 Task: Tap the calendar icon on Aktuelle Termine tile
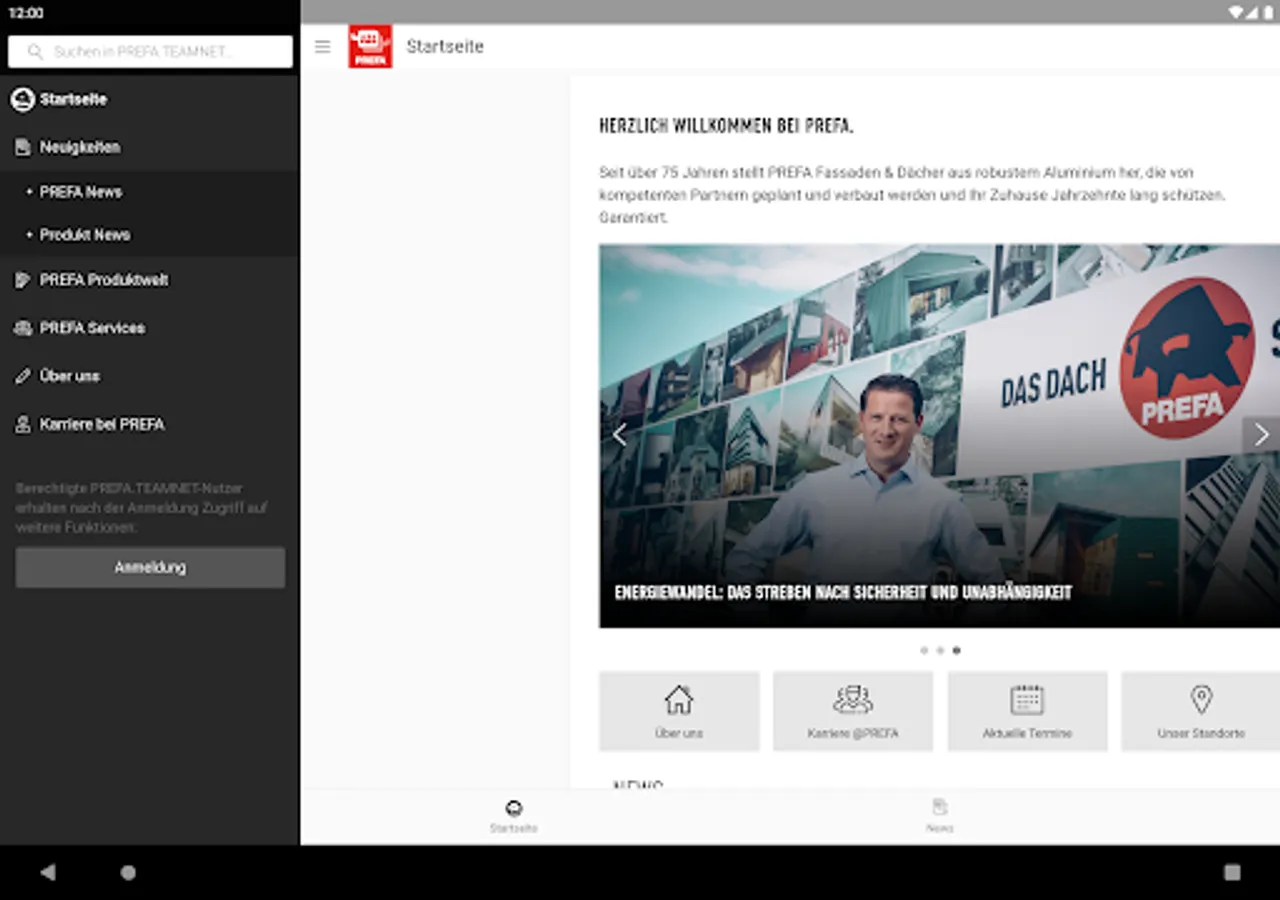pyautogui.click(x=1027, y=699)
